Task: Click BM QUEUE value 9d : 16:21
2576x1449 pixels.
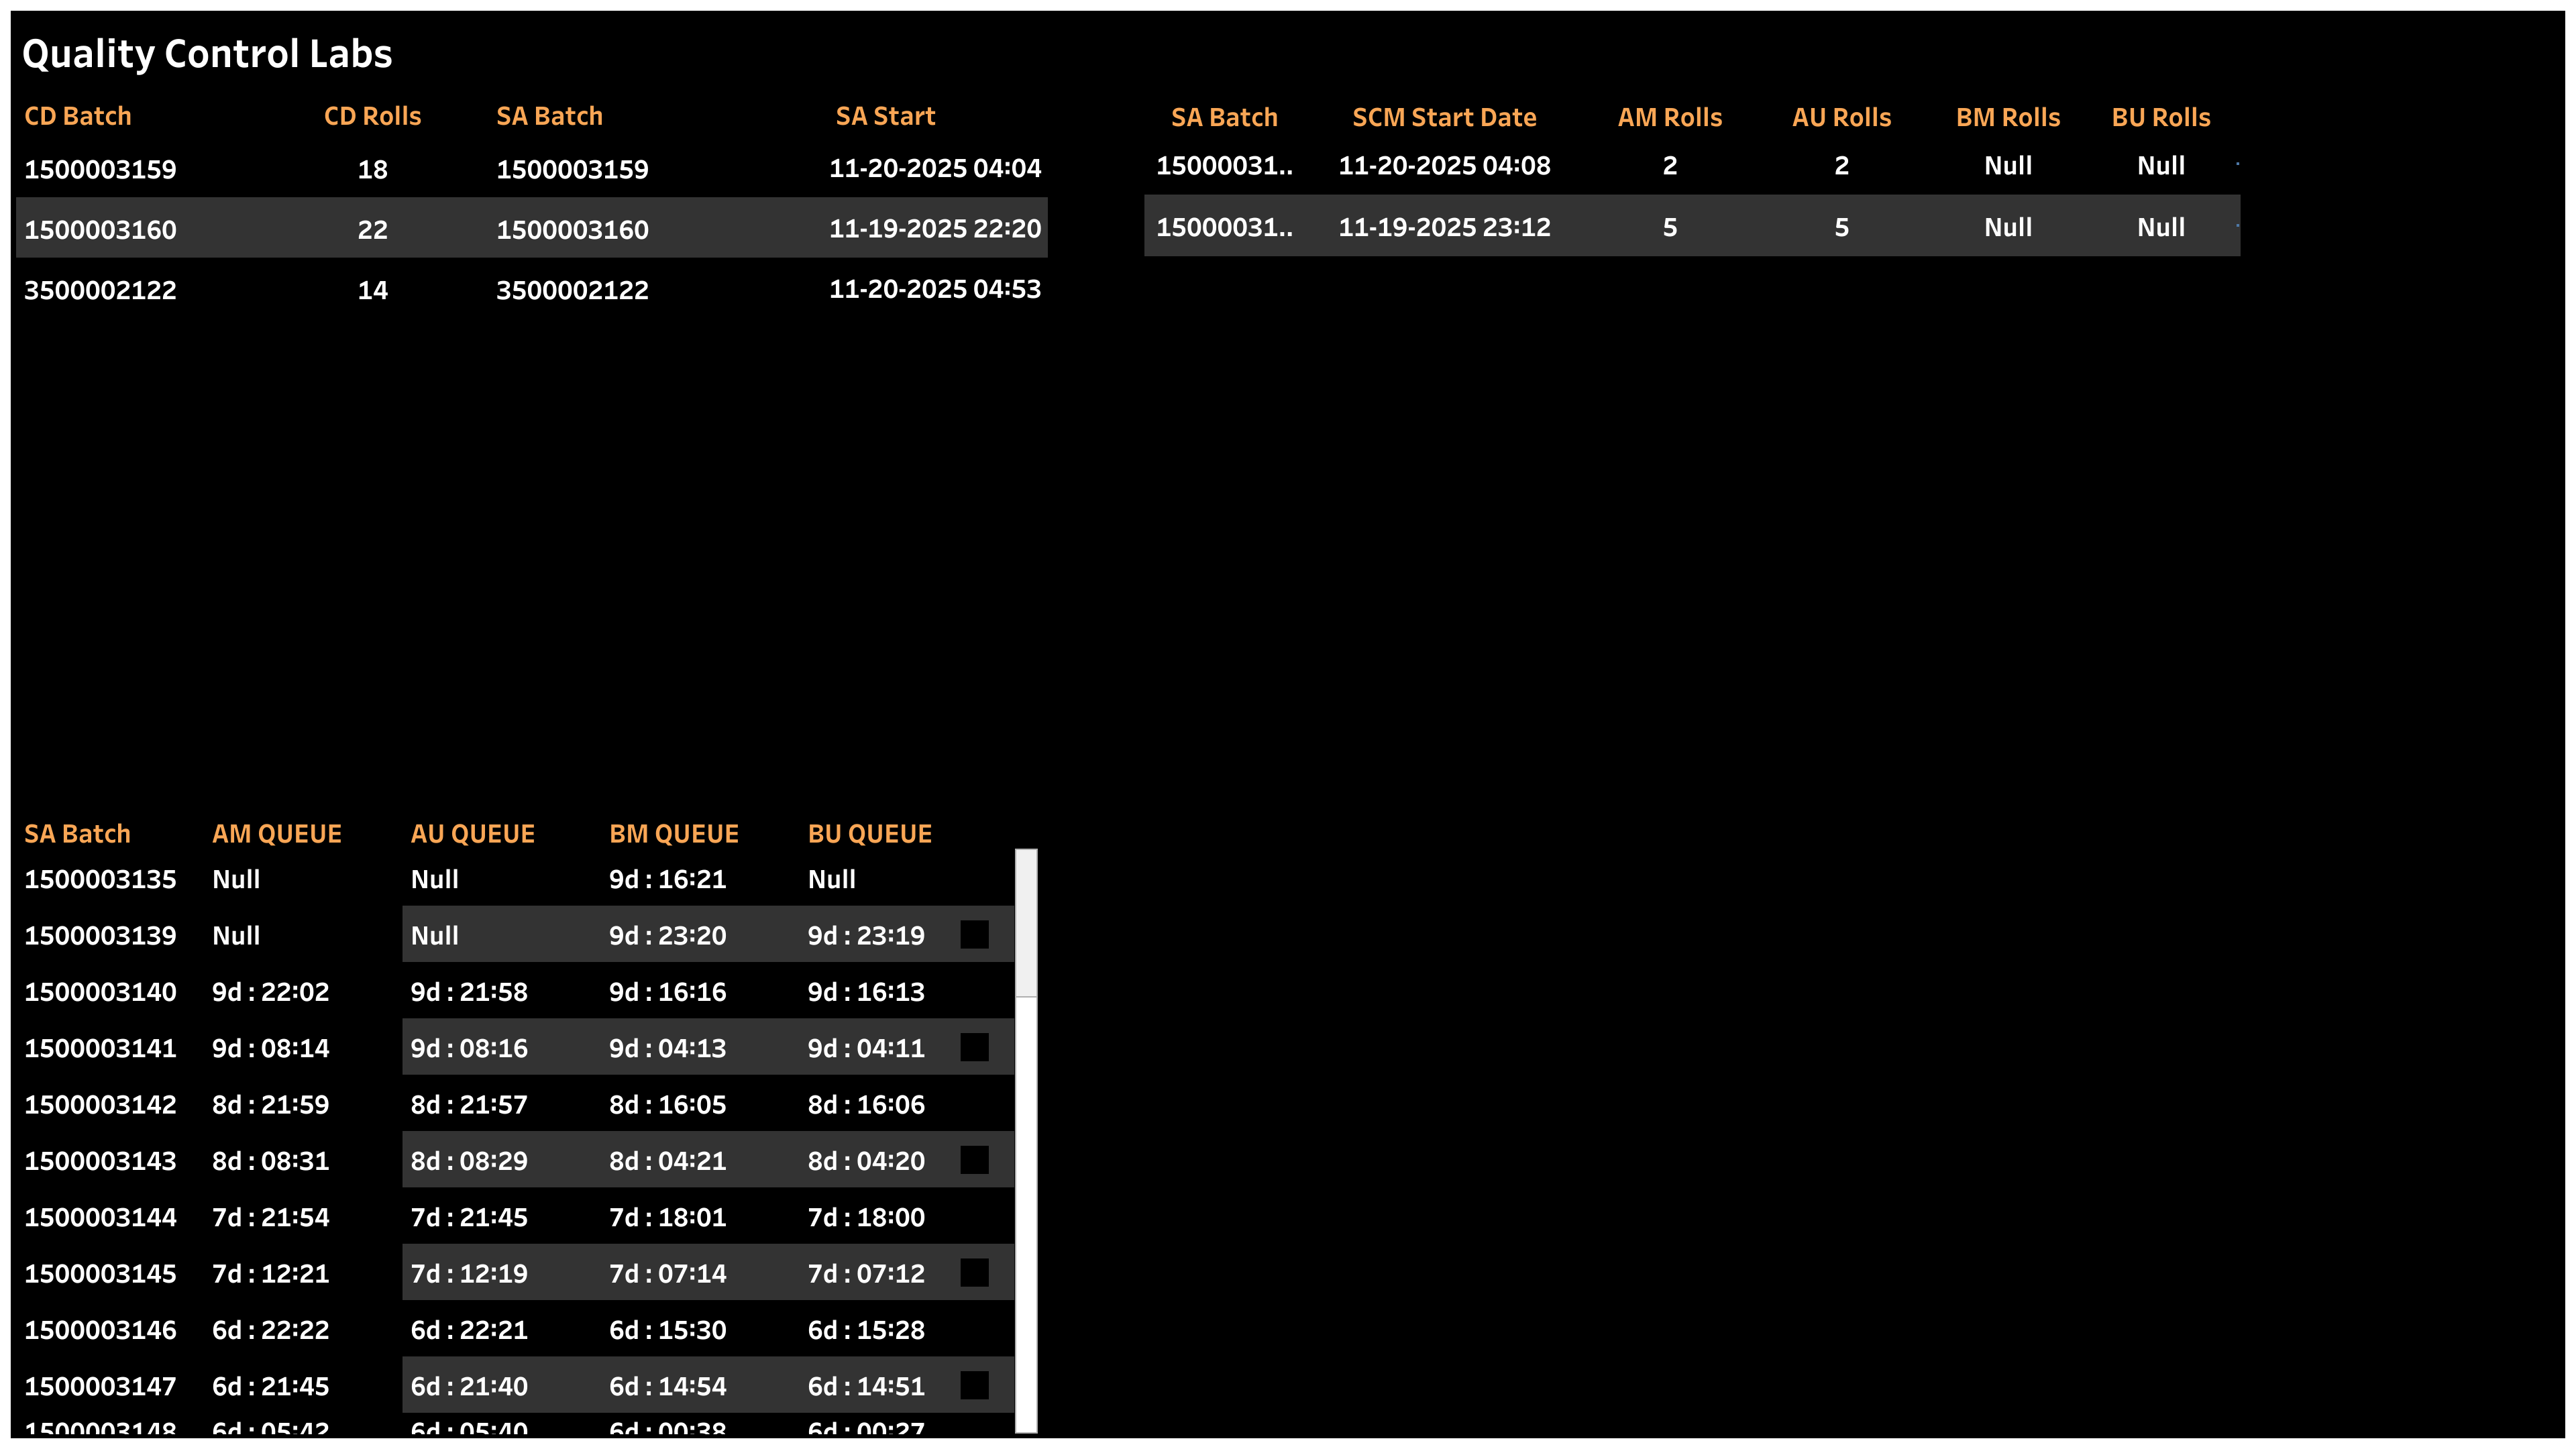Action: (667, 879)
